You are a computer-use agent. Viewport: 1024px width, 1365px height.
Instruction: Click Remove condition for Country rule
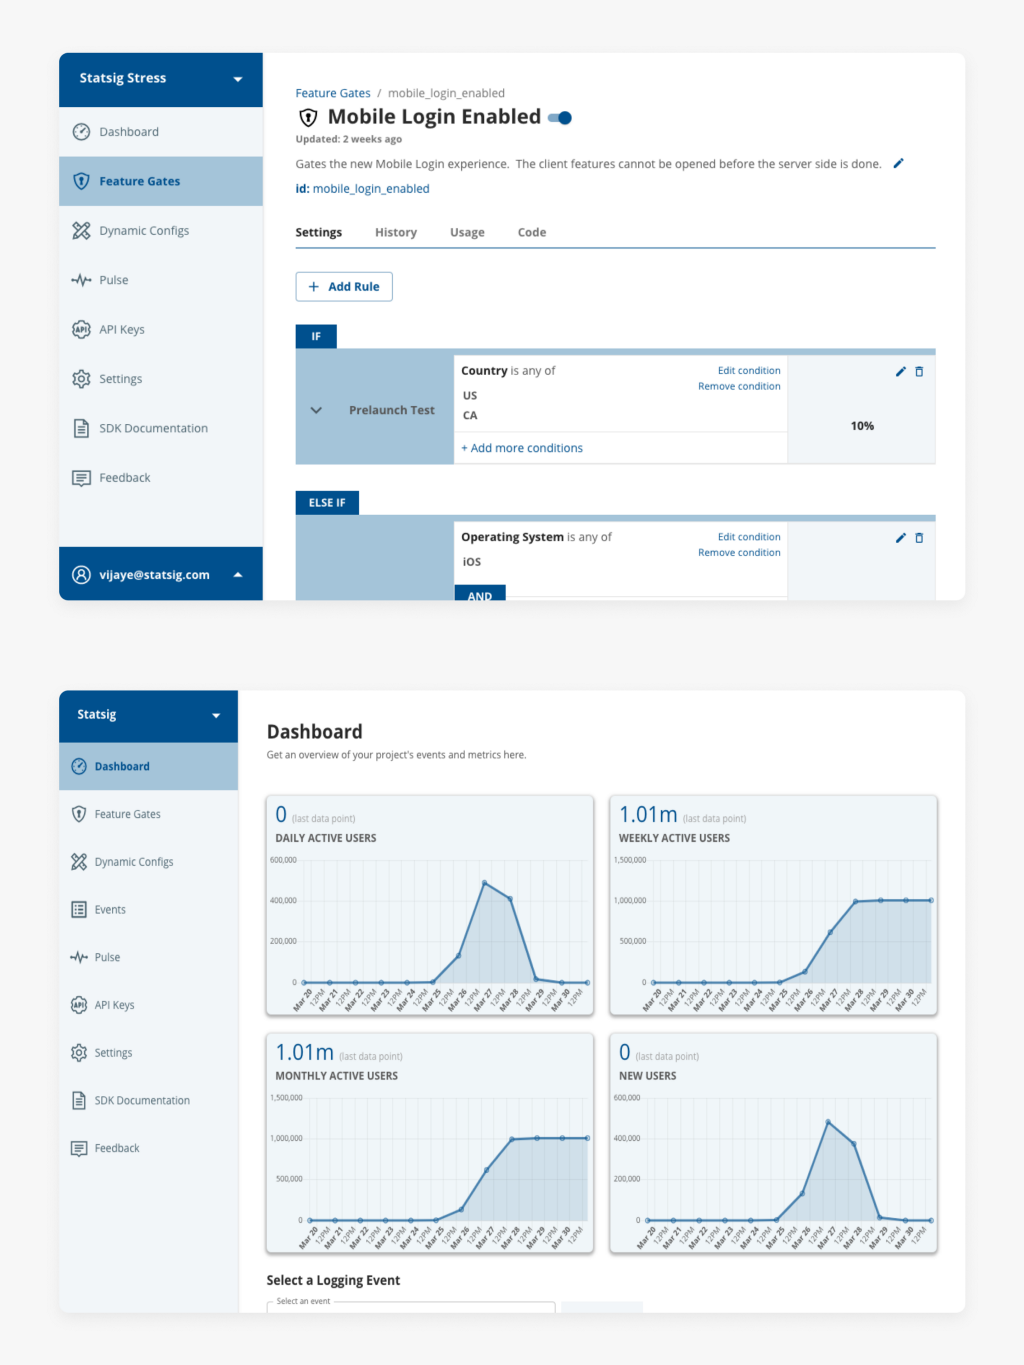[739, 386]
